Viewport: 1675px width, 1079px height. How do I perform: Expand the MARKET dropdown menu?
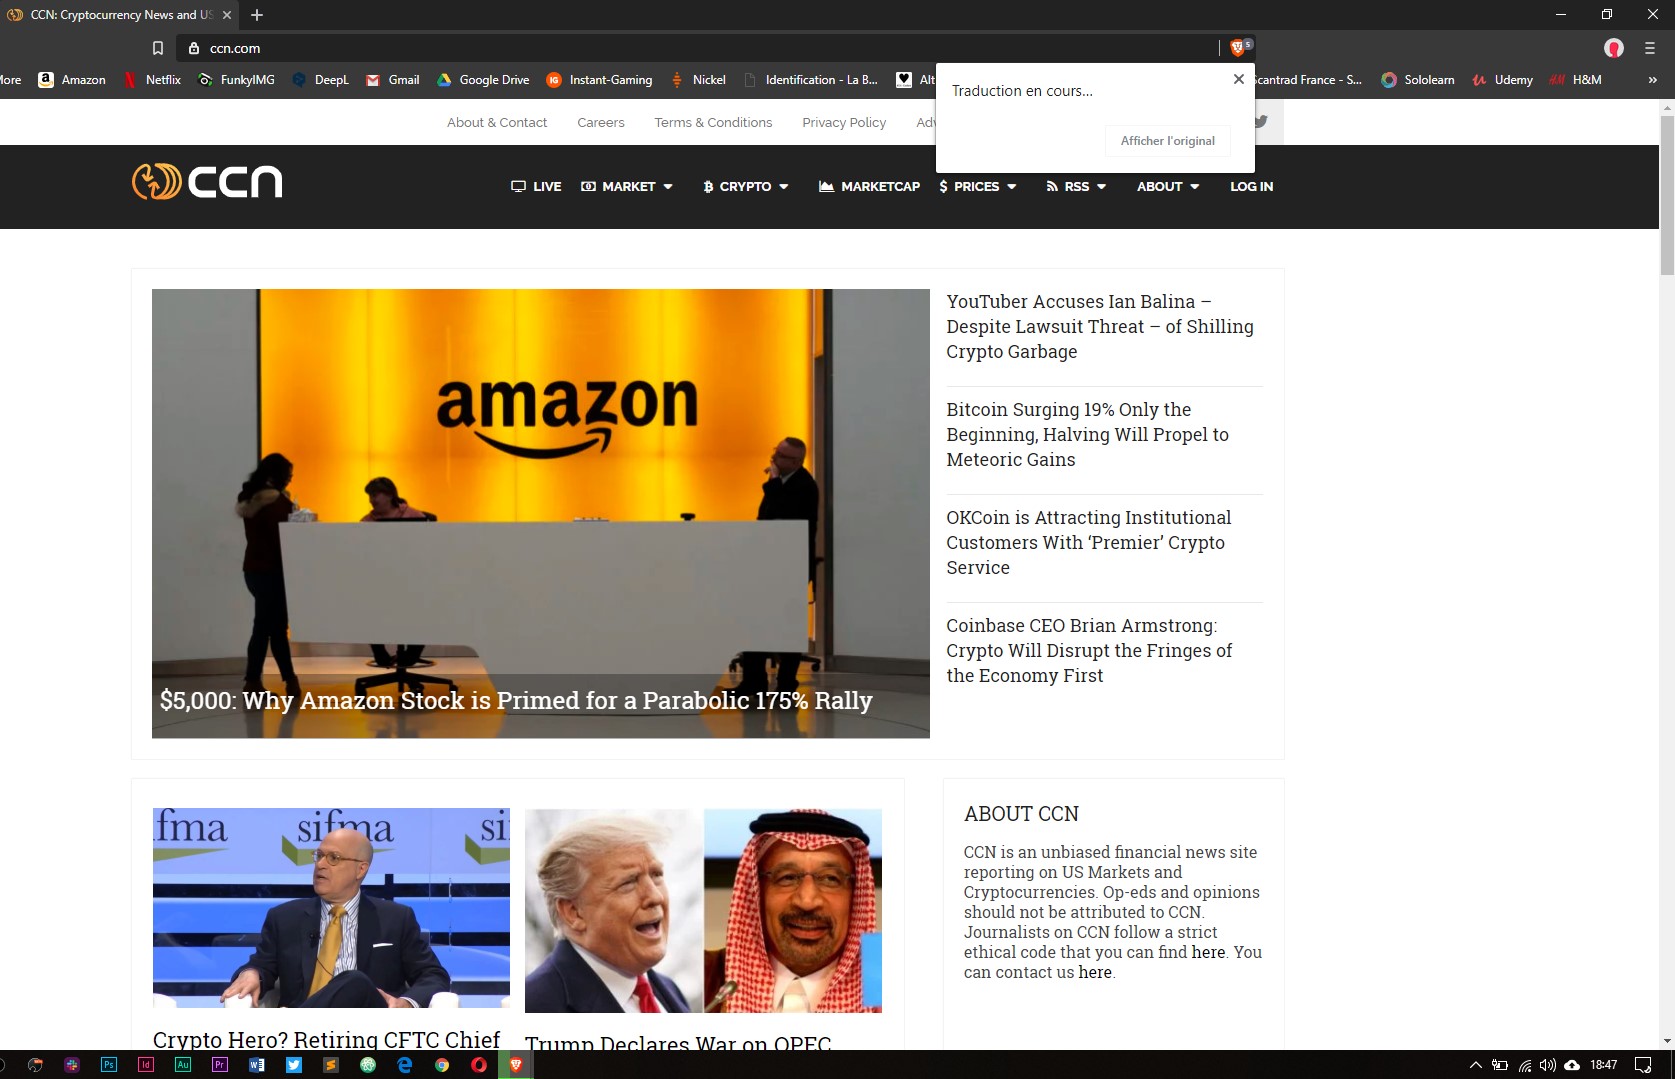point(627,187)
